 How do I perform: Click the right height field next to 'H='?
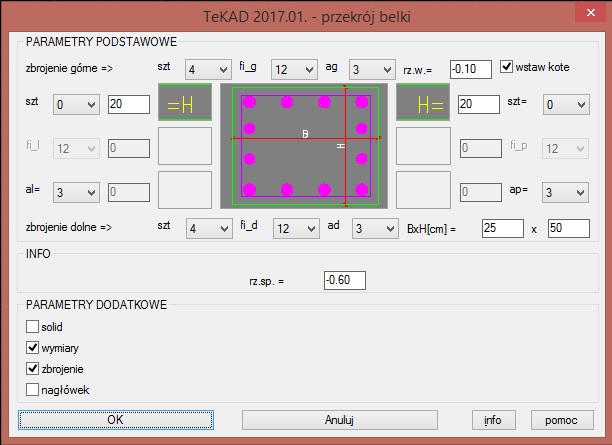tap(479, 104)
